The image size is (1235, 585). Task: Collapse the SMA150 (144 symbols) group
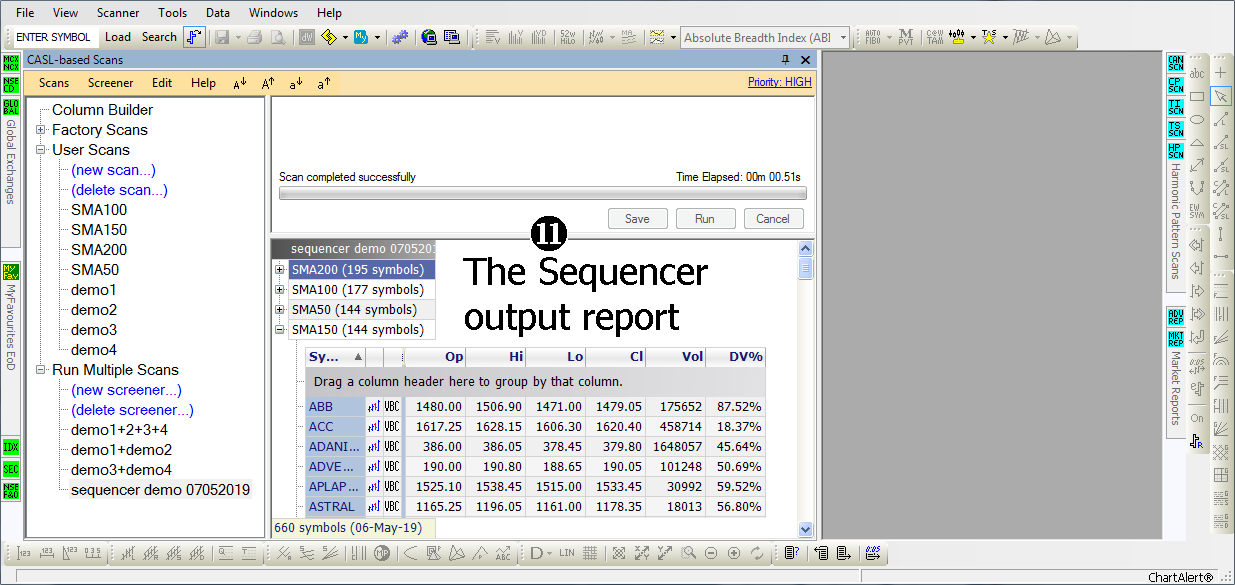click(280, 330)
